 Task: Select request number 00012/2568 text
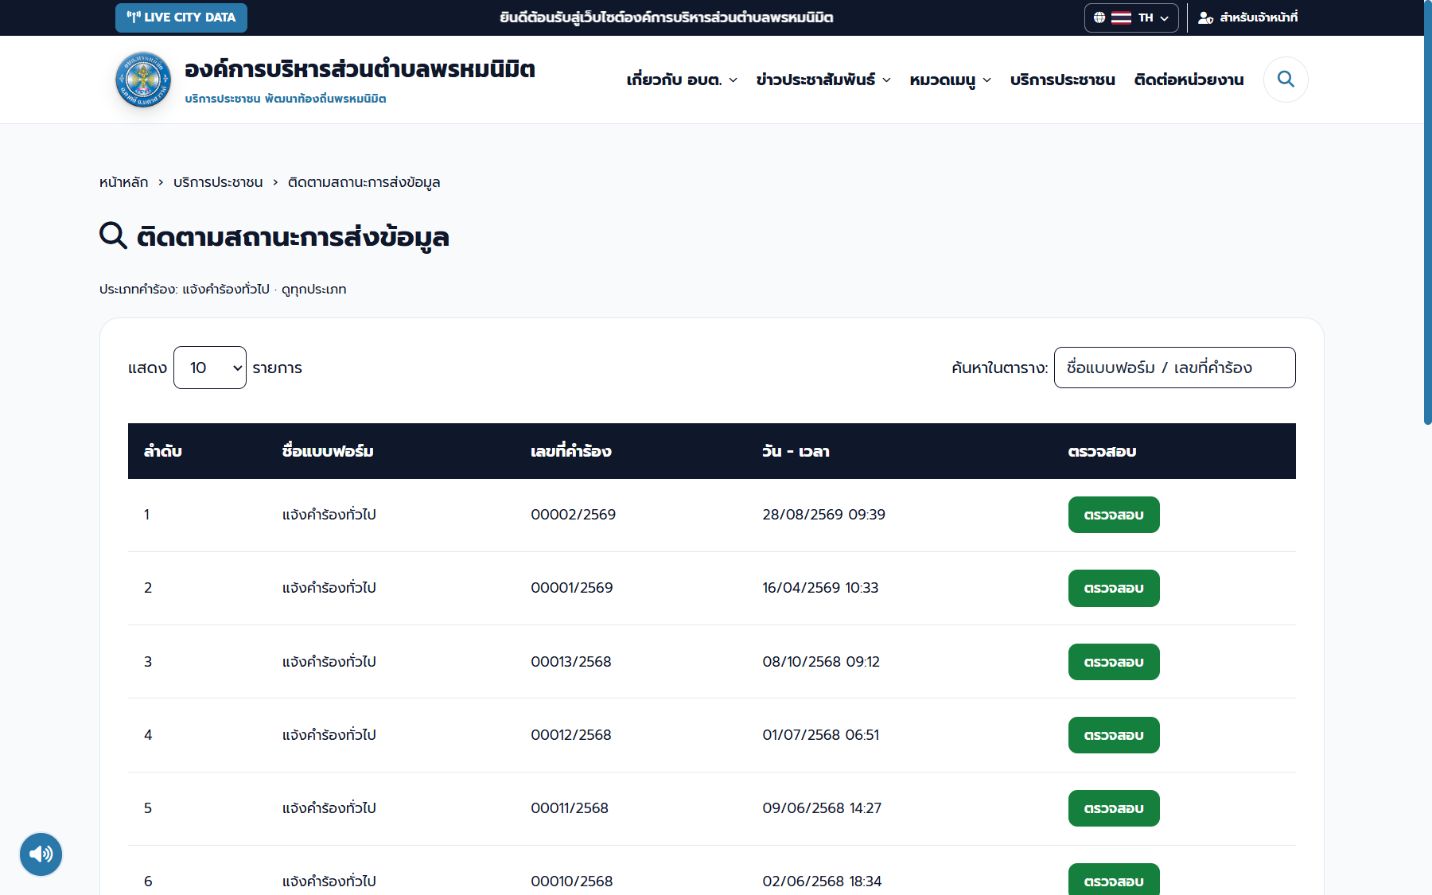pyautogui.click(x=571, y=735)
